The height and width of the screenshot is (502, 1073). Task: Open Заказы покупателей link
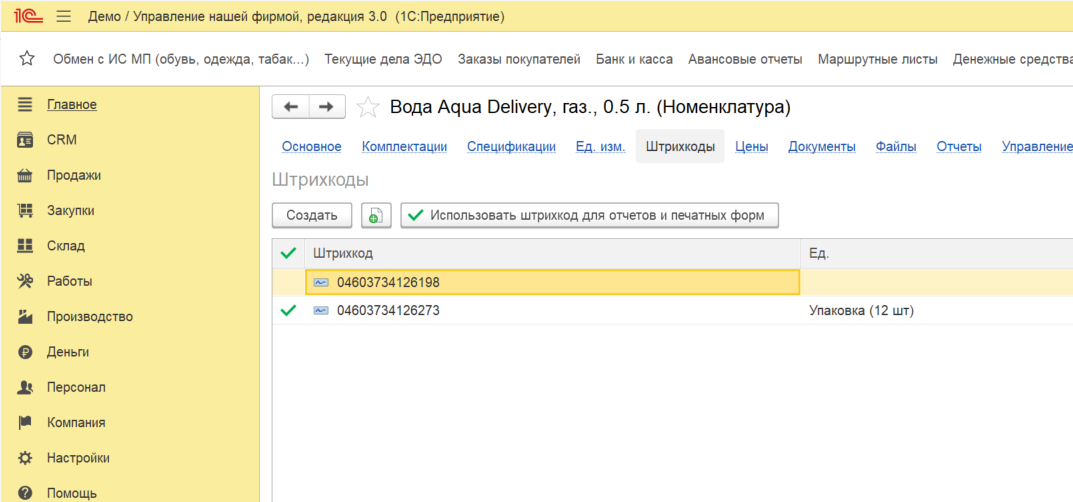point(519,60)
